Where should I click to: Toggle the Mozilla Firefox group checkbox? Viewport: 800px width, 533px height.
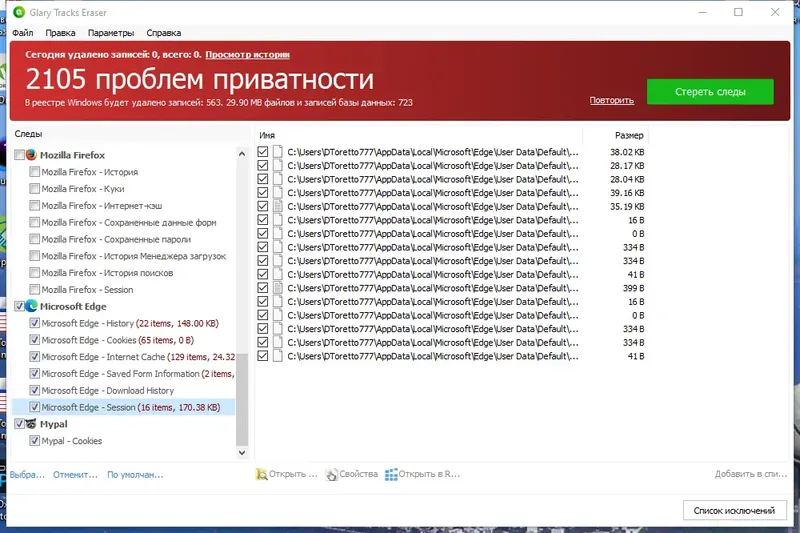point(19,155)
